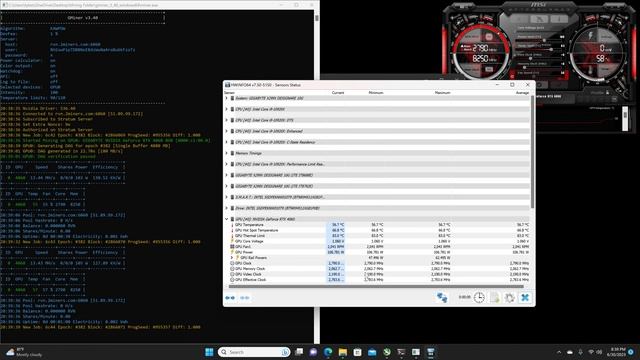Open the Windows Start menu

click(x=209, y=352)
